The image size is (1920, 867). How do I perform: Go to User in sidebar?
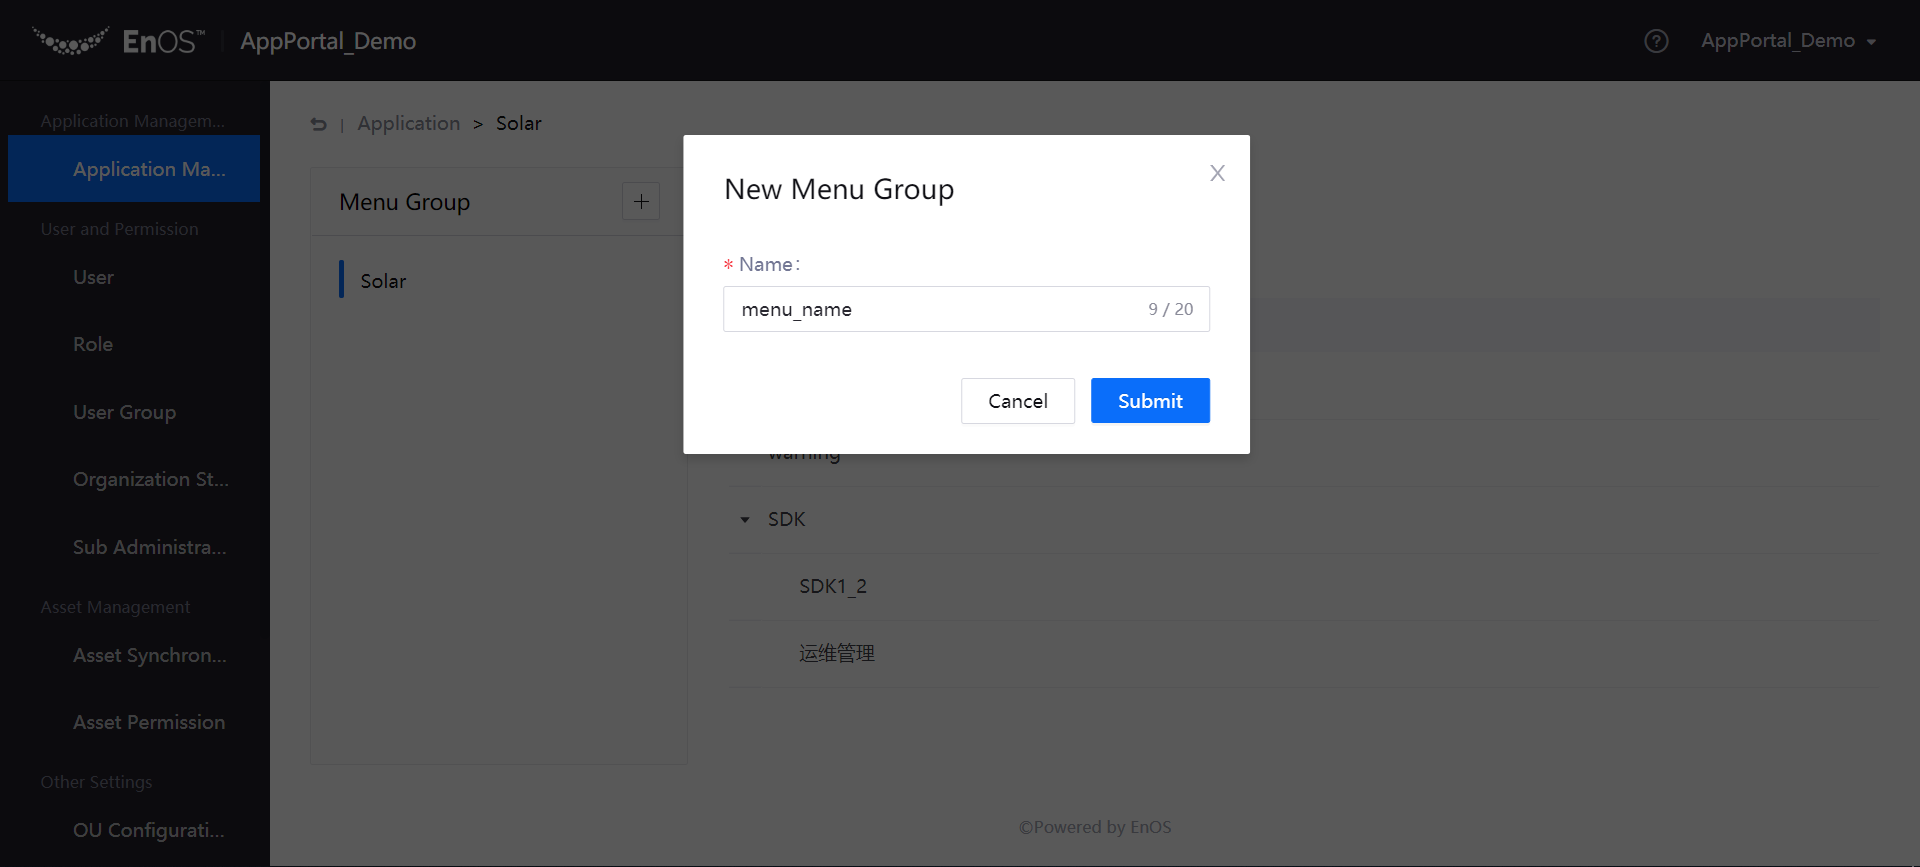tap(93, 278)
